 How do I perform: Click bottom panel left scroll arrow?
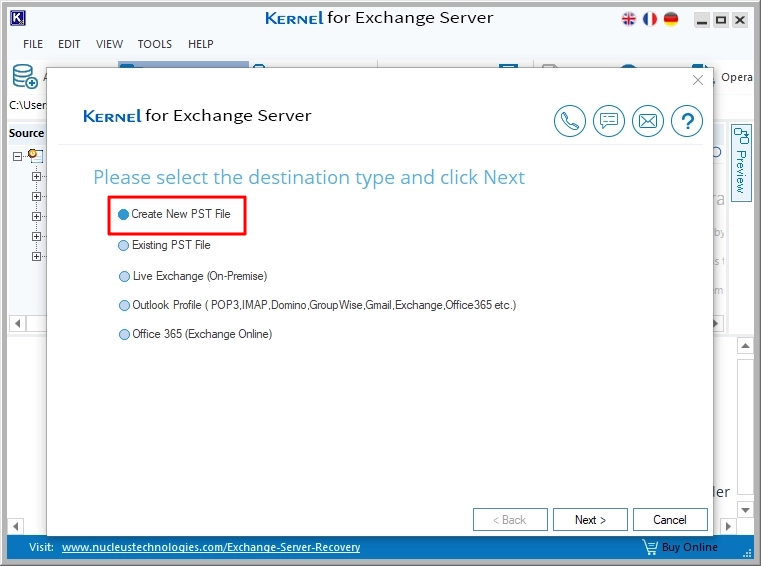[x=16, y=526]
